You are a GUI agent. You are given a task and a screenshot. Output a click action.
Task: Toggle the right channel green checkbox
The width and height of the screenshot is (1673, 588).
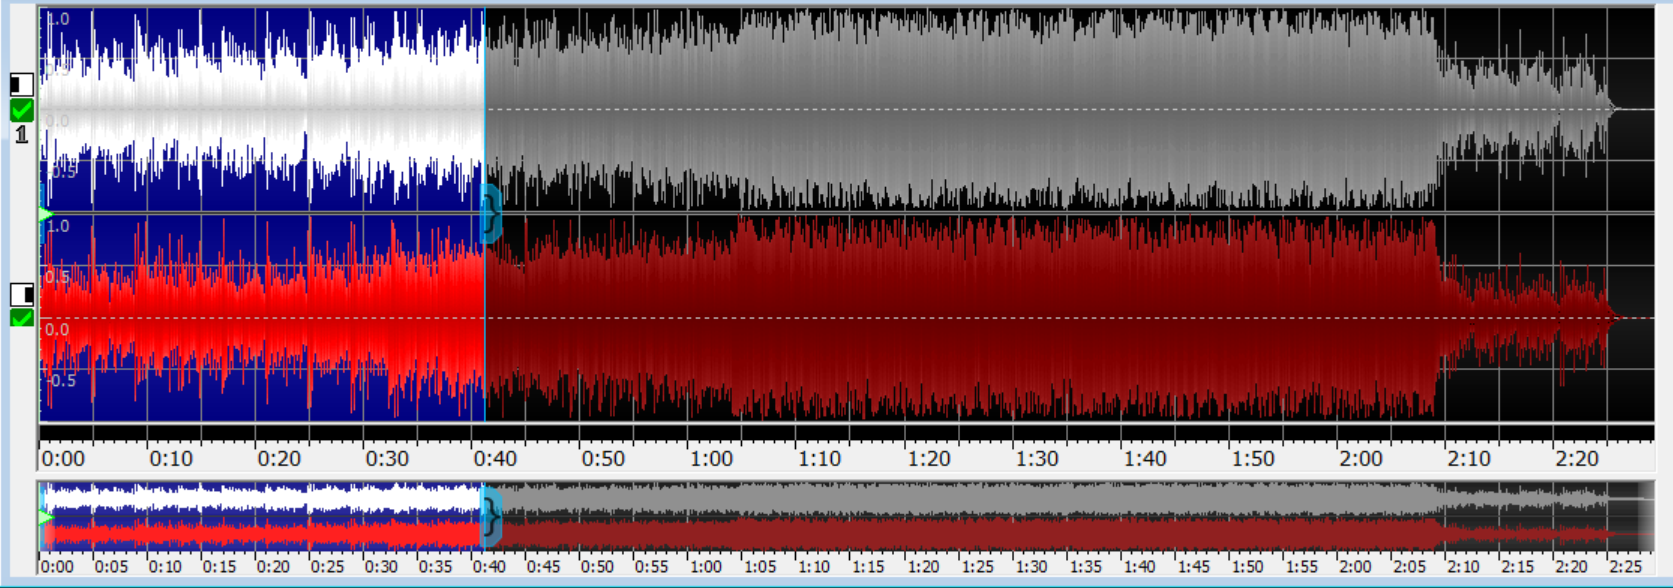point(21,318)
